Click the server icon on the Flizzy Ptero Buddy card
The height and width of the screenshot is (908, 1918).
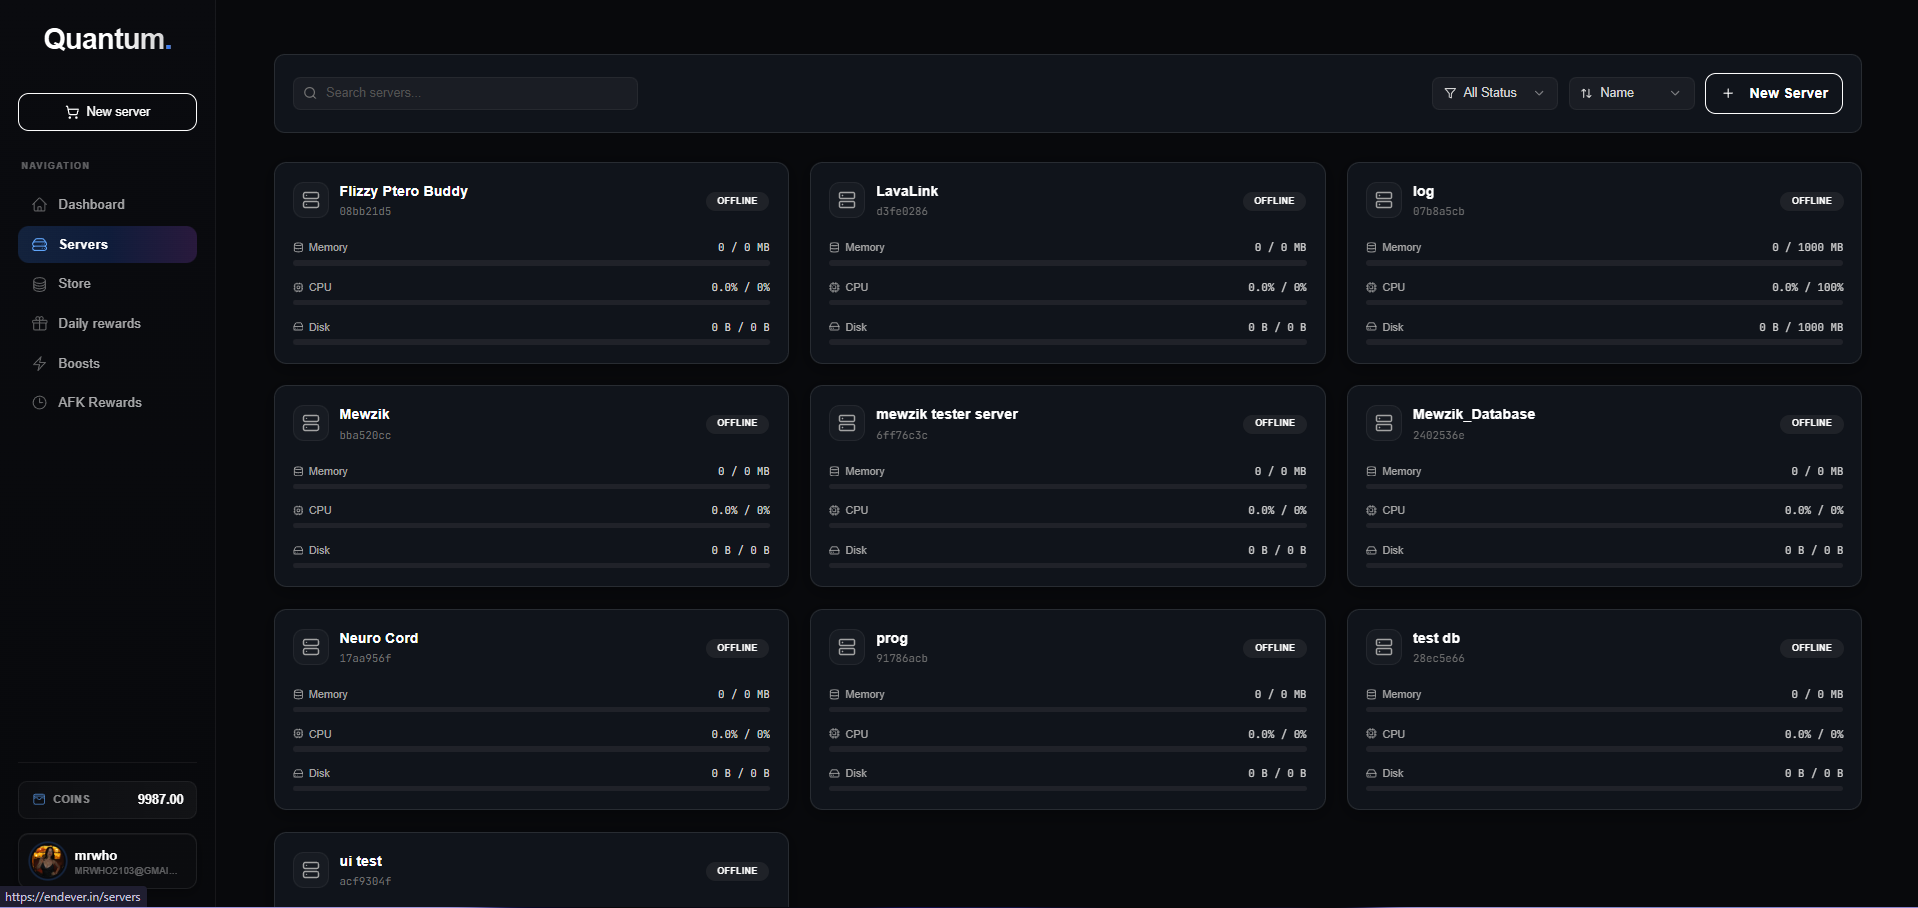pos(311,199)
